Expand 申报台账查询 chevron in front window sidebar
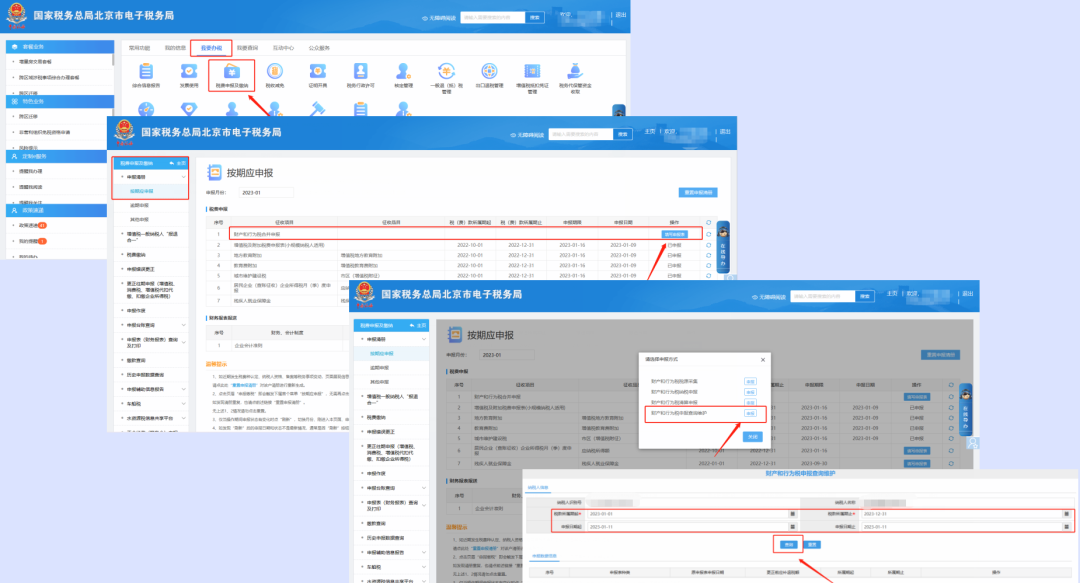 click(424, 488)
